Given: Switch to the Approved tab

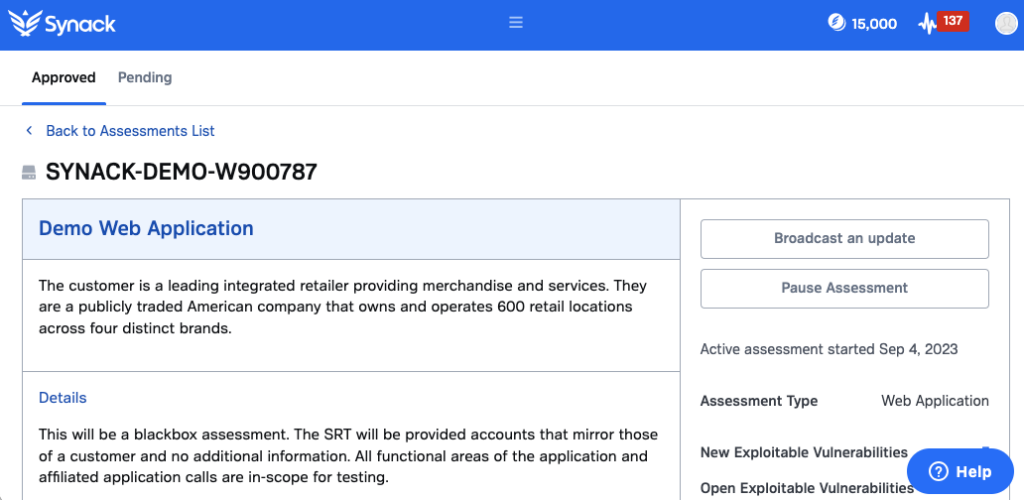Looking at the screenshot, I should coord(64,78).
